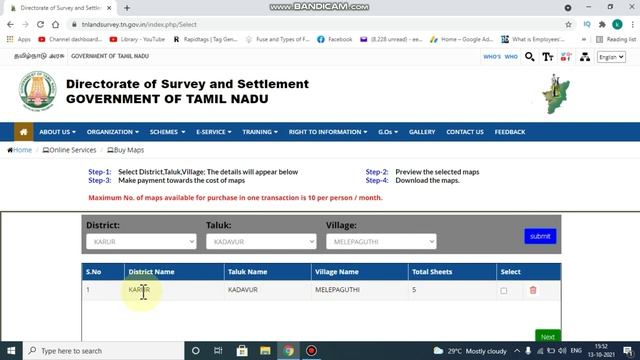Change the language dropdown from English
The height and width of the screenshot is (360, 640).
611,57
